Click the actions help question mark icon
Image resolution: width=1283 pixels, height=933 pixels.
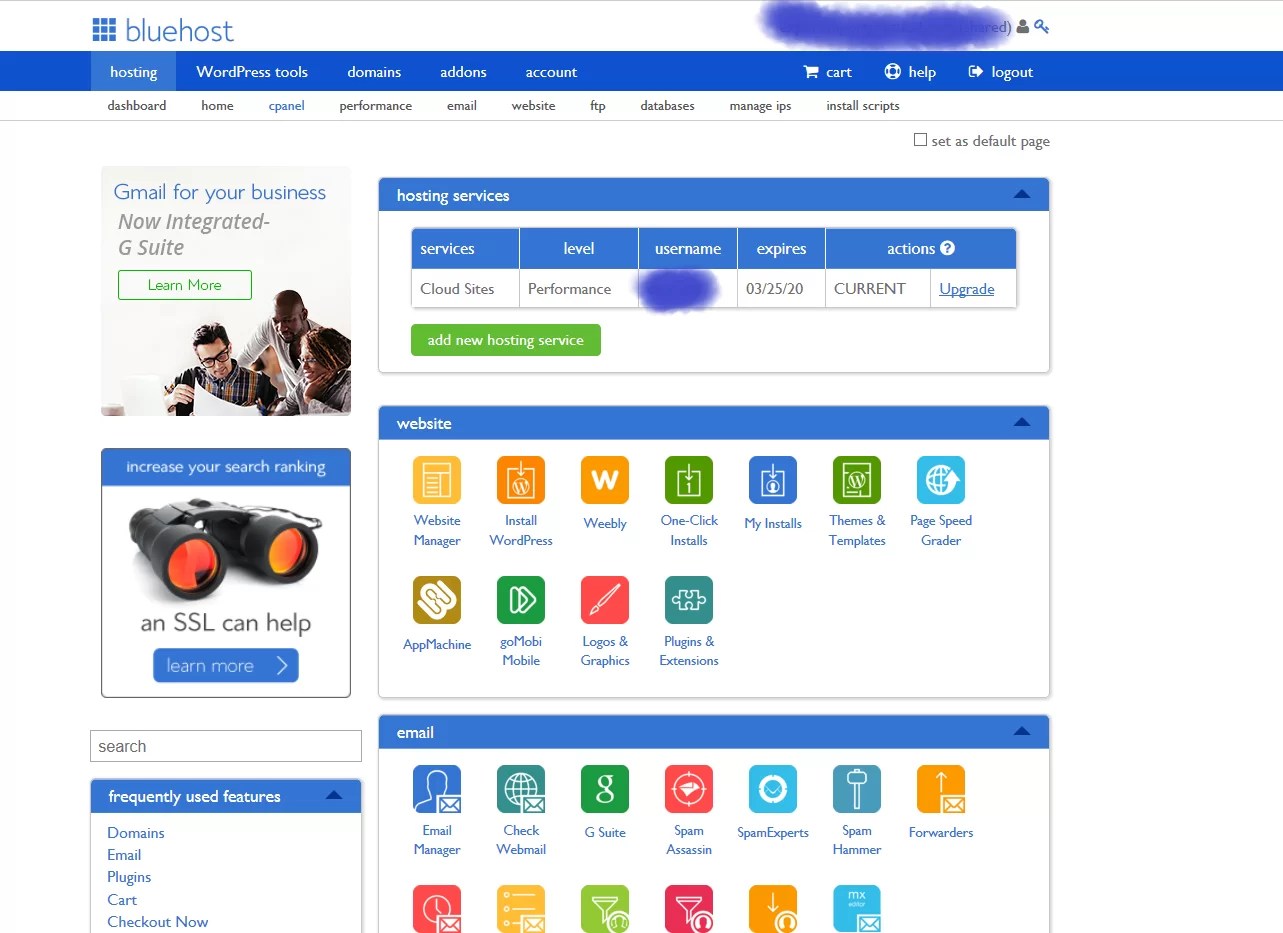click(947, 248)
